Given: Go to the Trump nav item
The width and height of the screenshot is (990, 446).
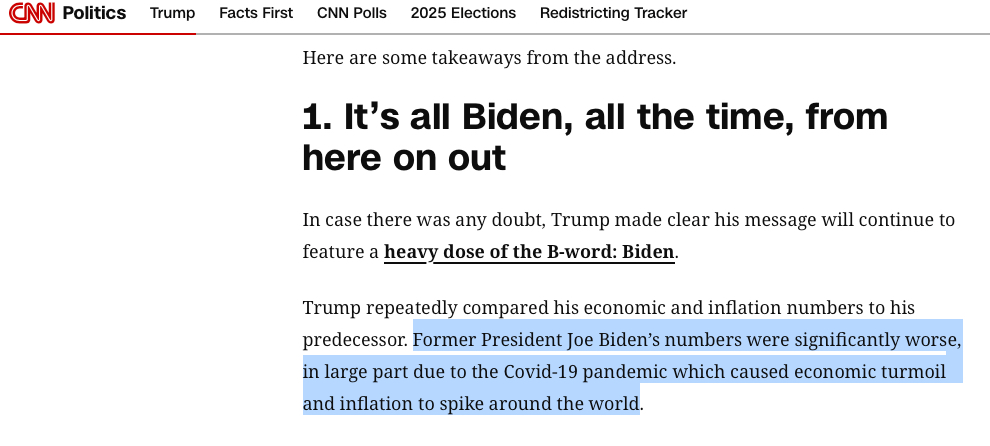Looking at the screenshot, I should (x=172, y=13).
